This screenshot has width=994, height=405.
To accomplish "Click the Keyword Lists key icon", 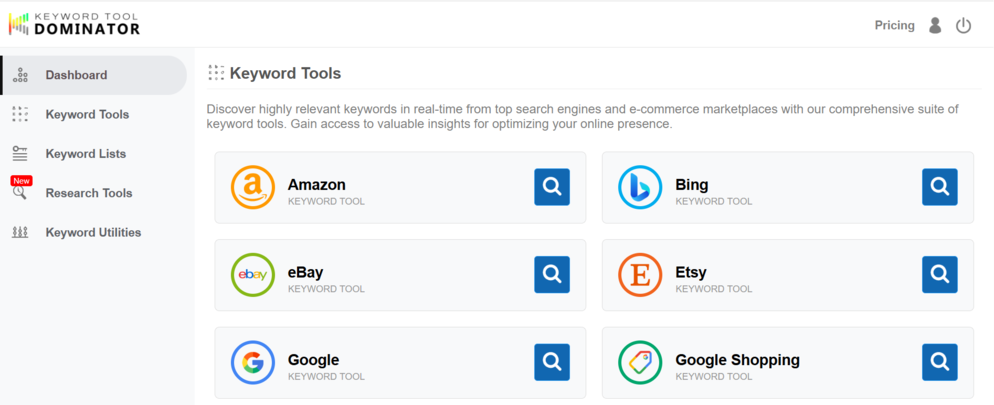I will pos(20,153).
